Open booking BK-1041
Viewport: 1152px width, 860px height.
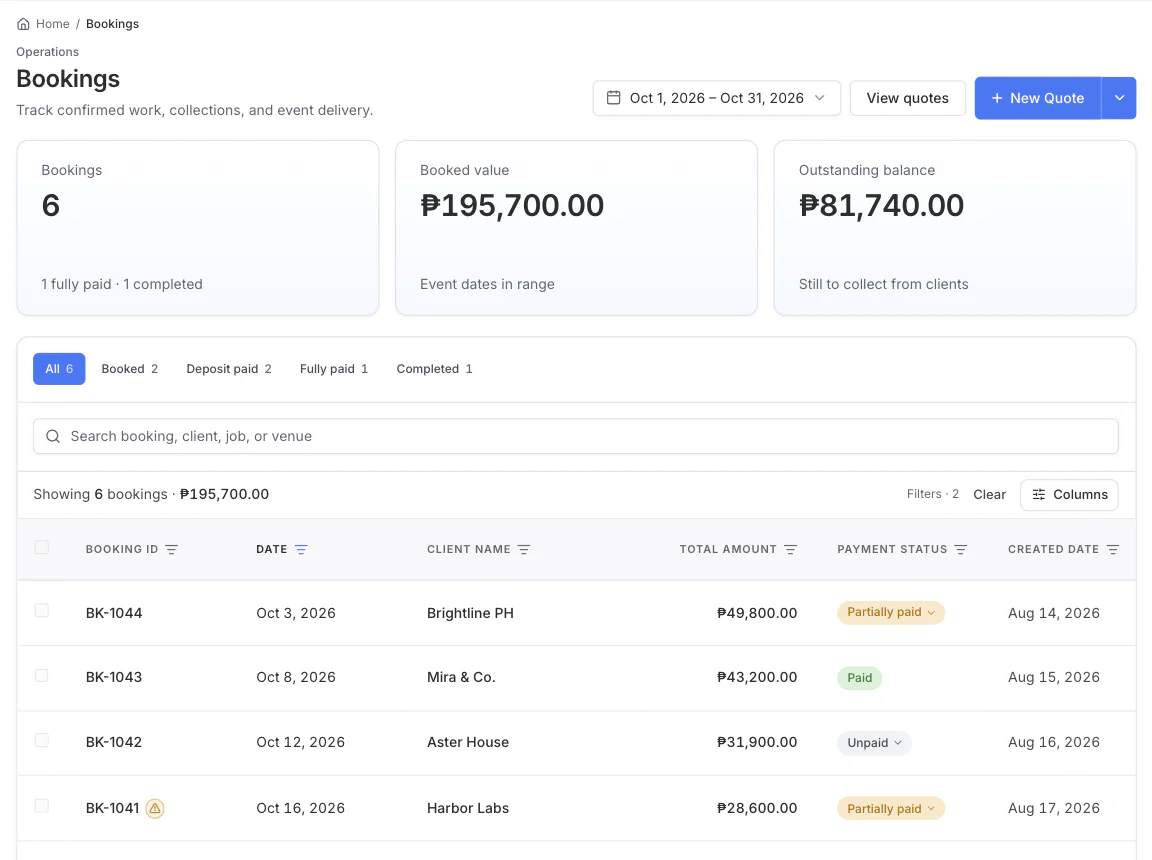(112, 808)
